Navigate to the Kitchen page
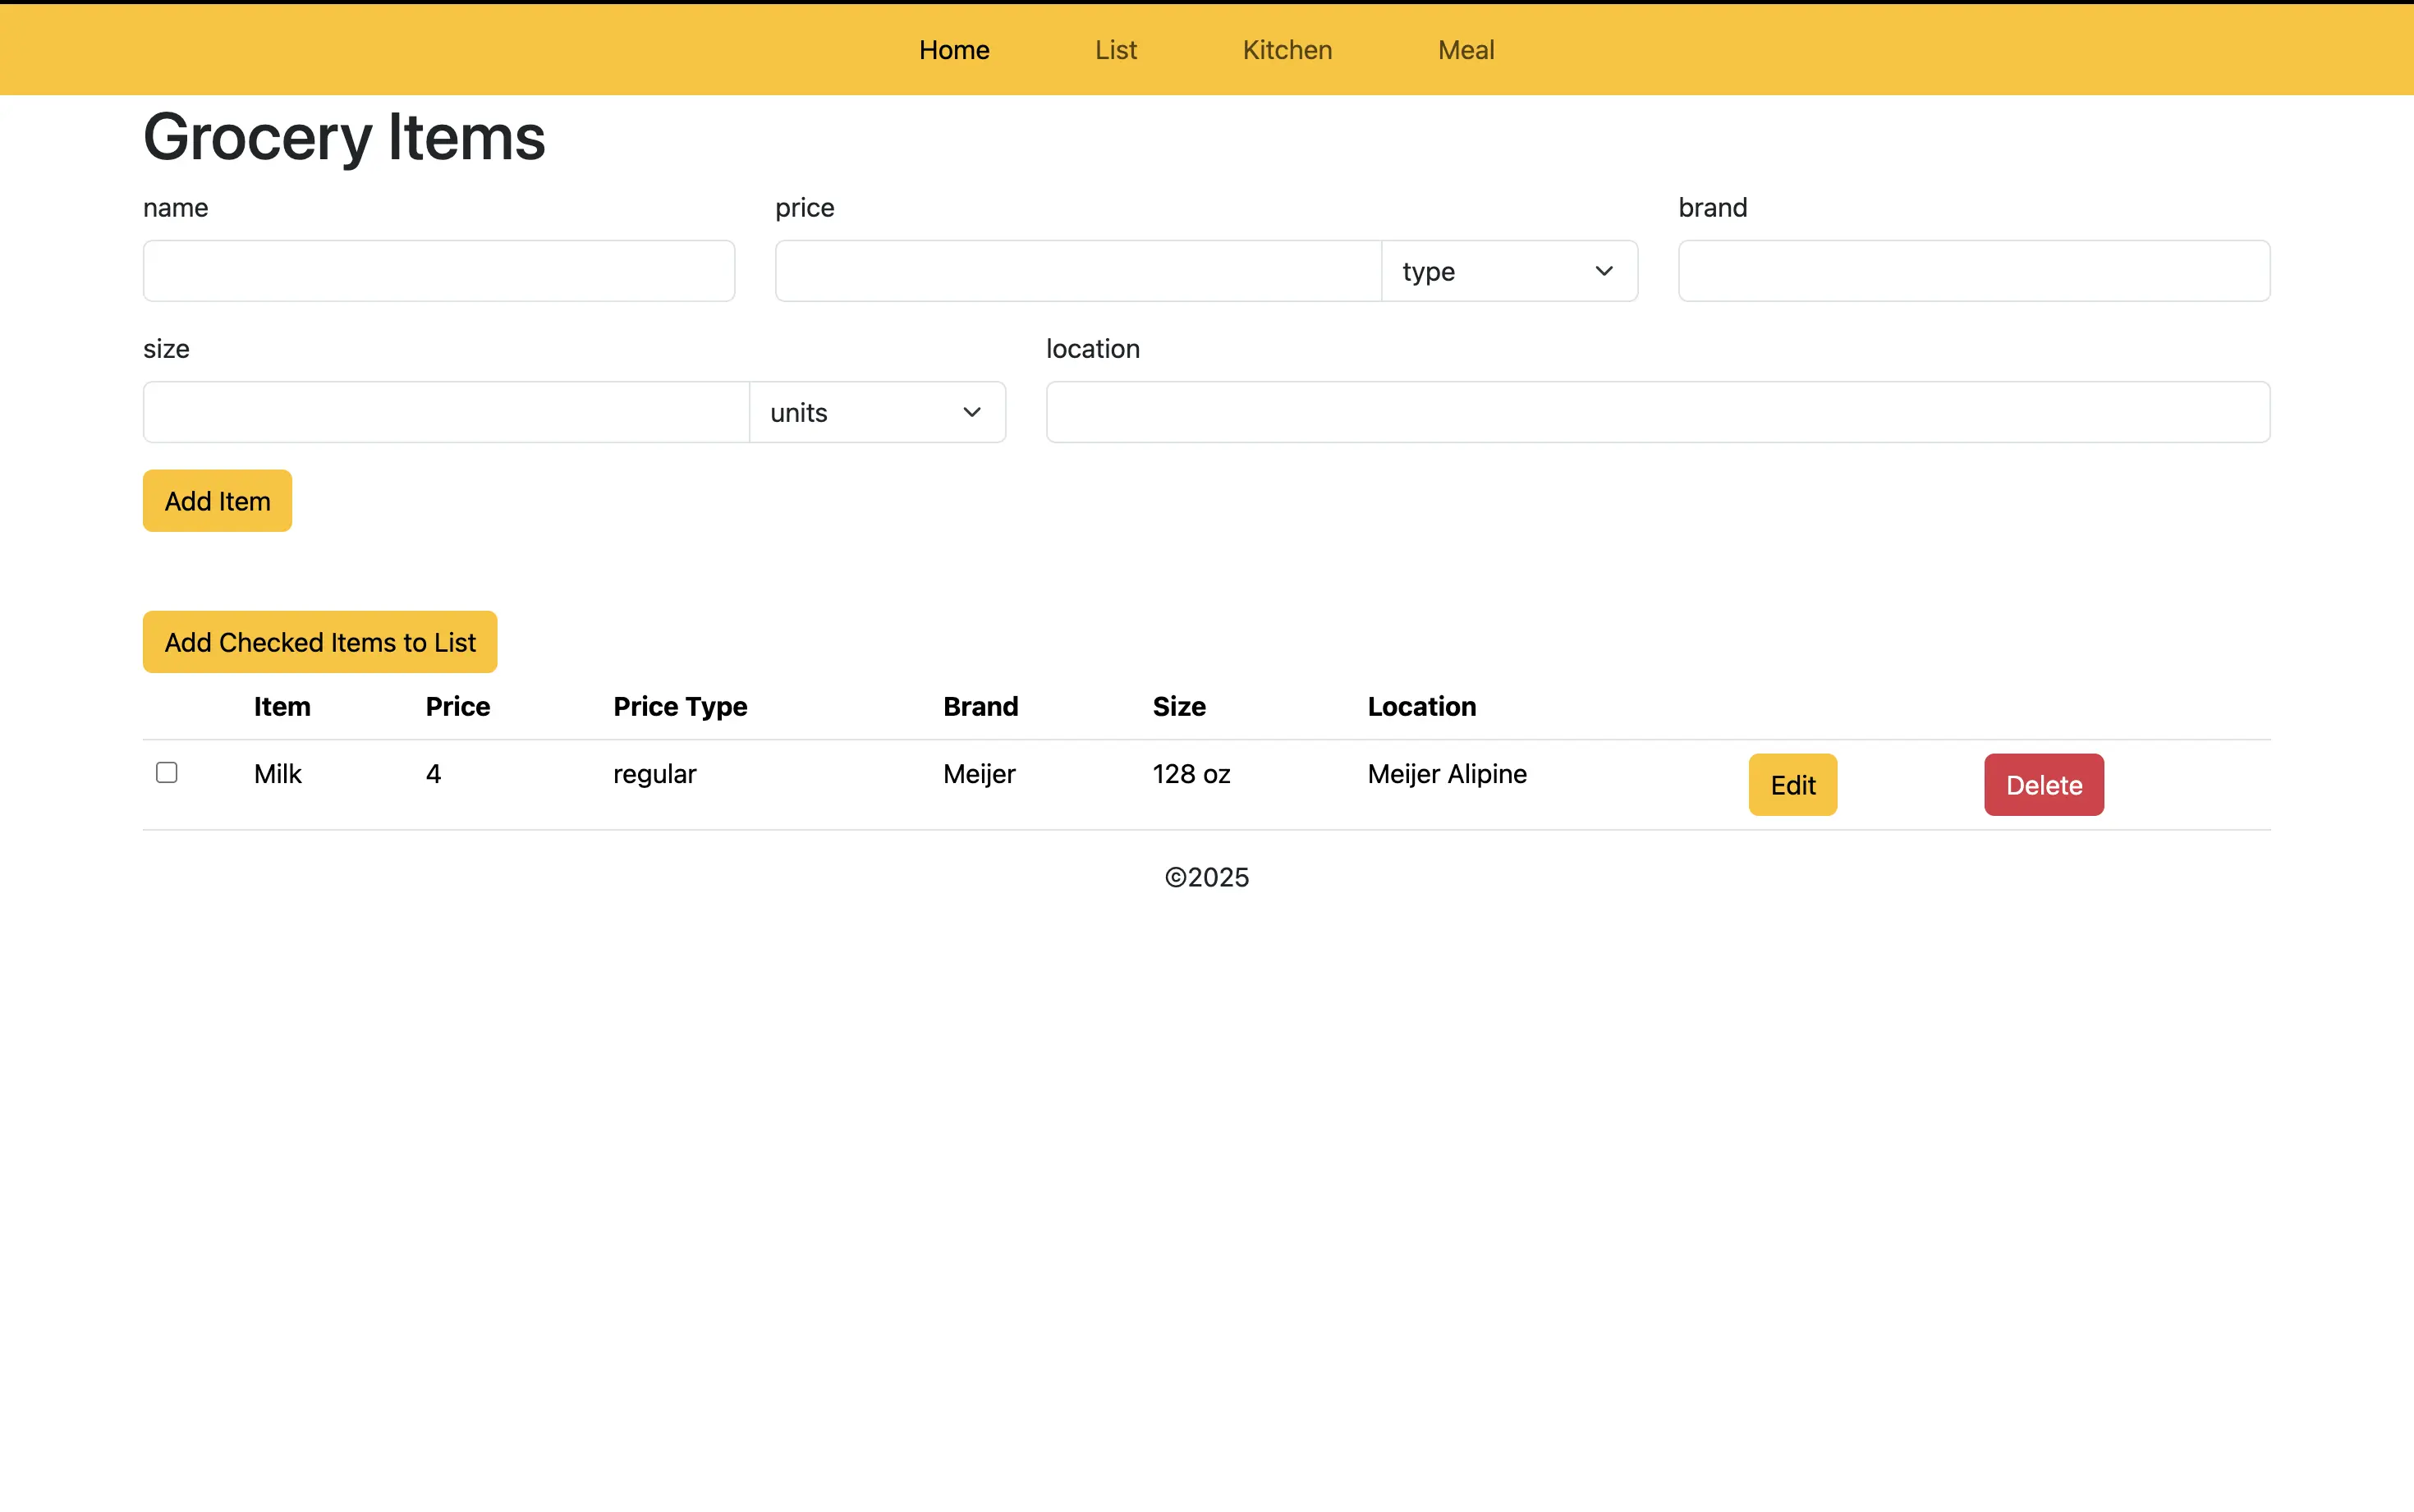 point(1286,50)
